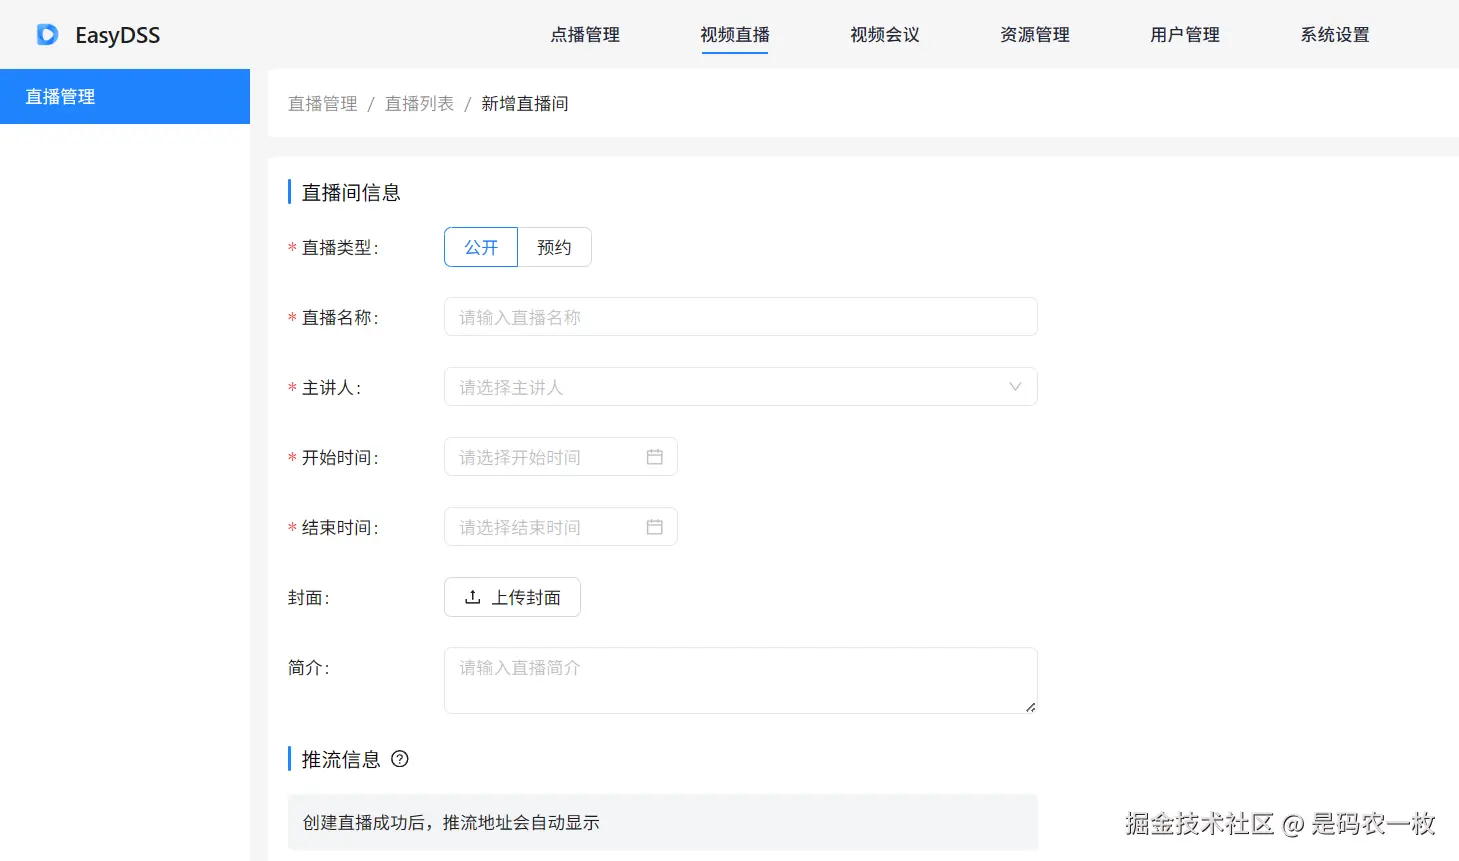Click the EasyDSS title text
This screenshot has width=1459, height=861.
(x=118, y=35)
